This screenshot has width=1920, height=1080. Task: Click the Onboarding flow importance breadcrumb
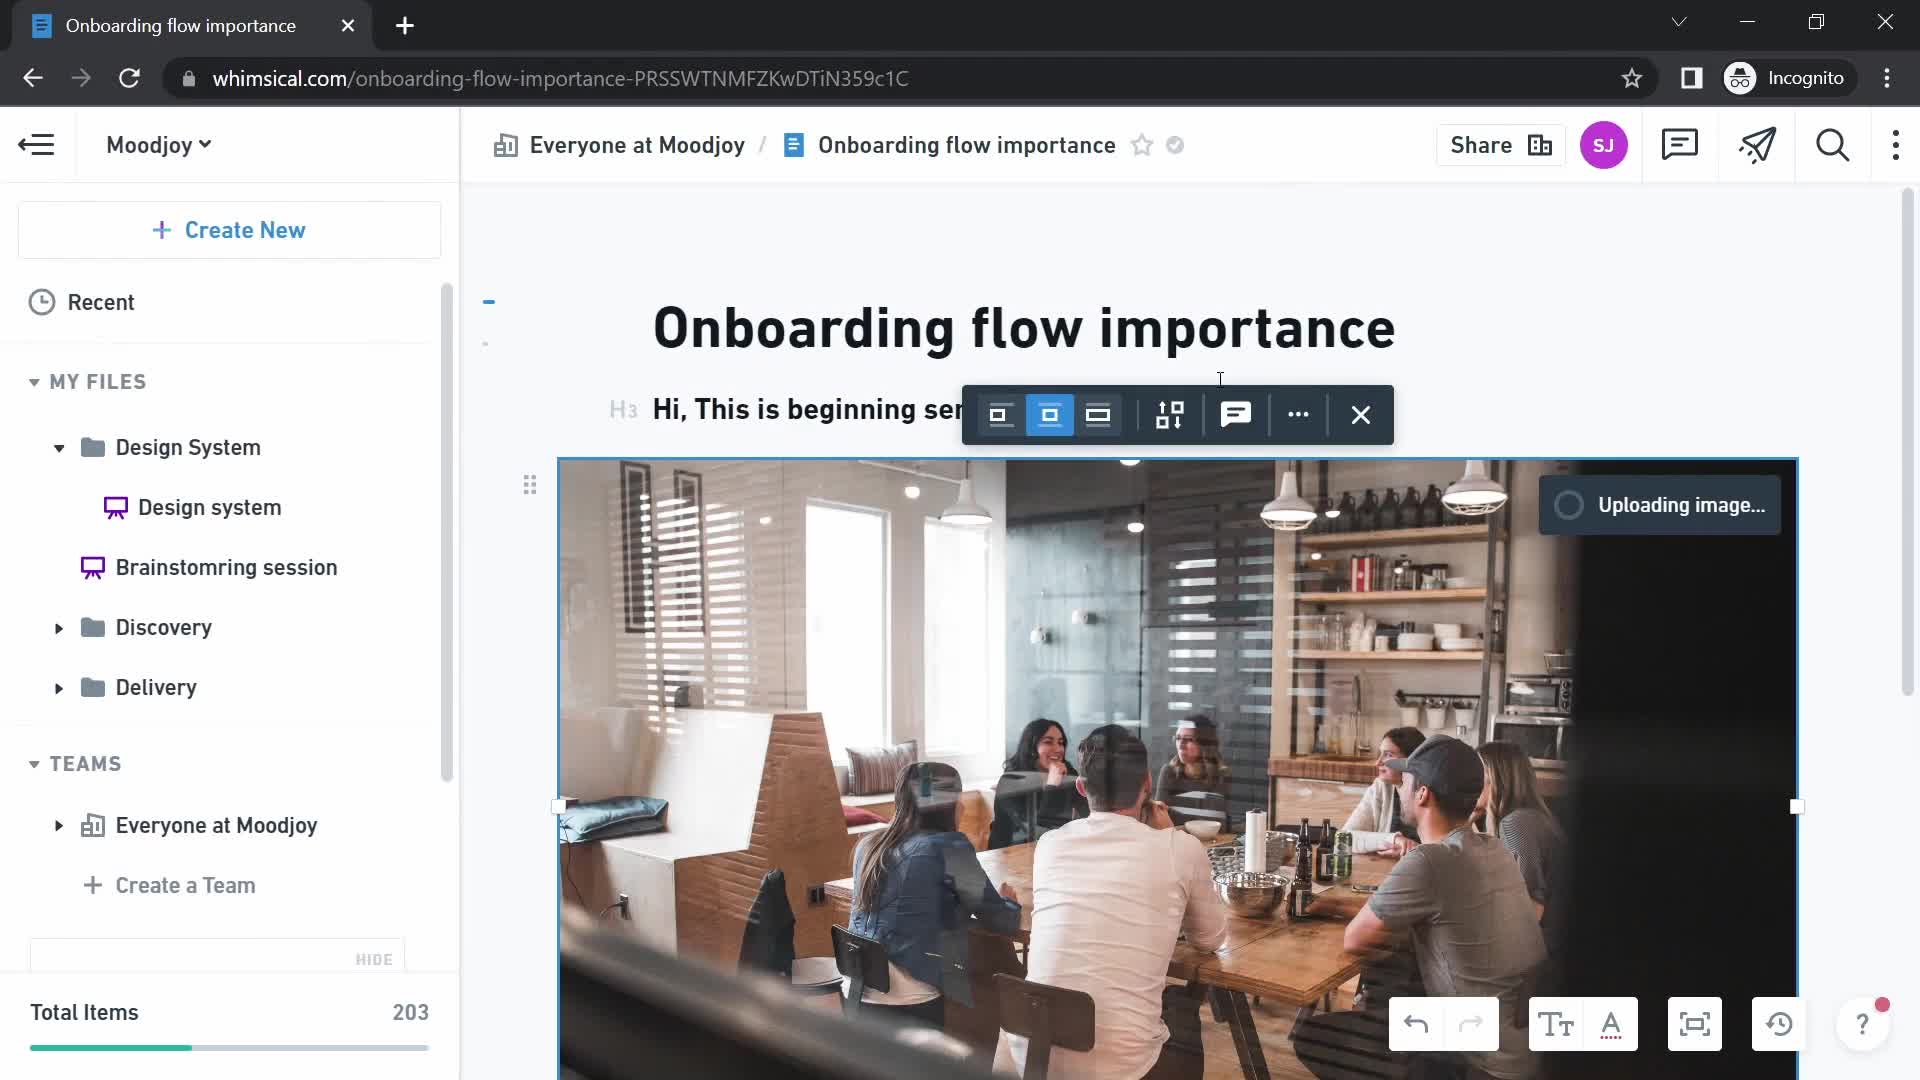click(968, 144)
